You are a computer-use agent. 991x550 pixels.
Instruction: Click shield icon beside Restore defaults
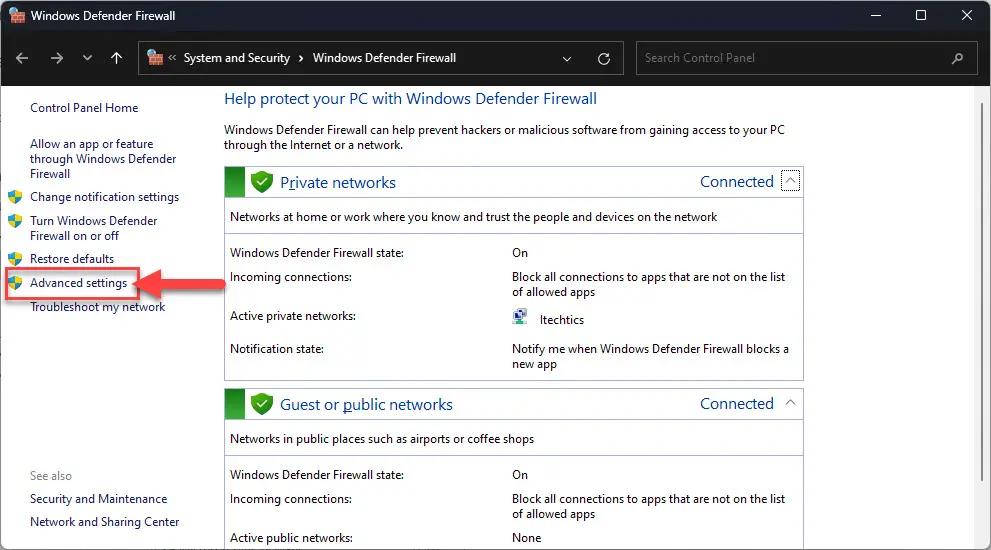[x=15, y=259]
